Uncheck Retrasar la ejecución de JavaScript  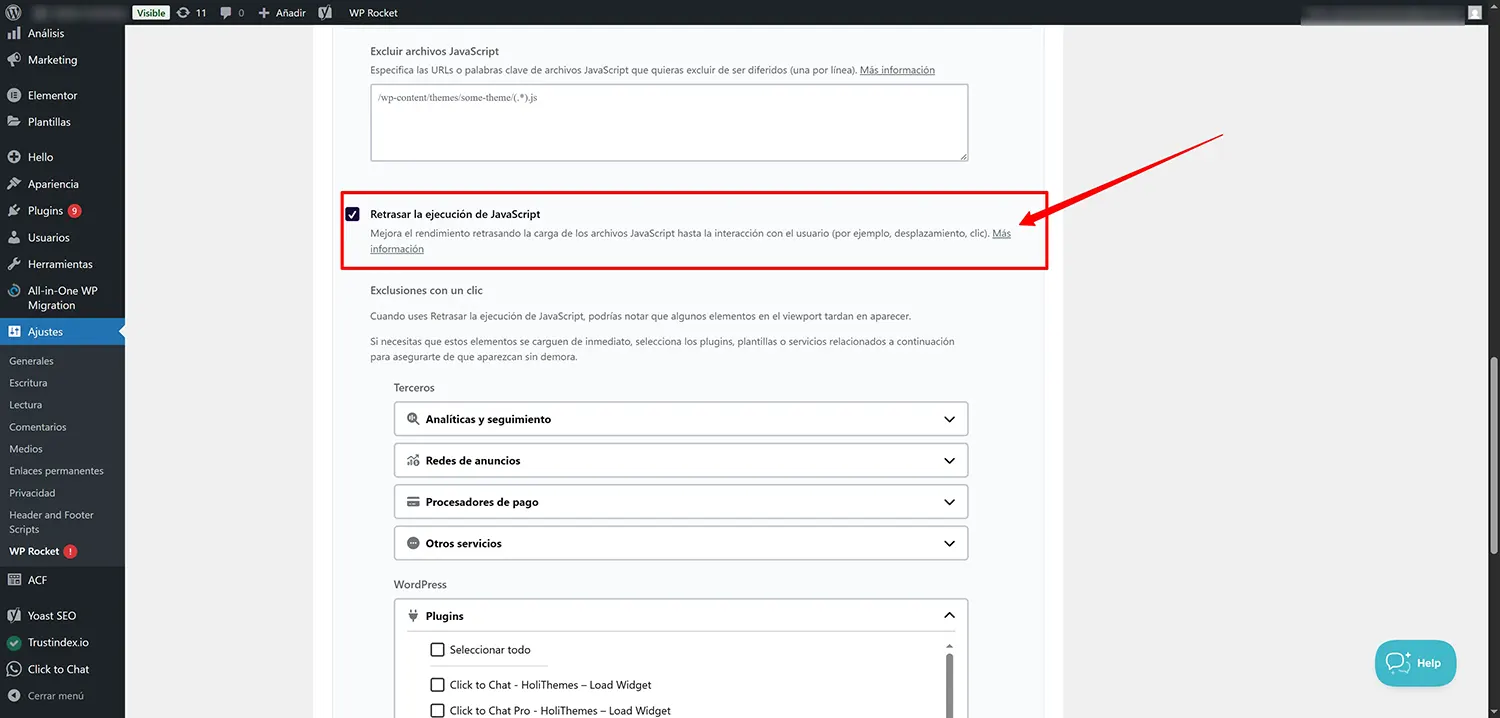(352, 214)
